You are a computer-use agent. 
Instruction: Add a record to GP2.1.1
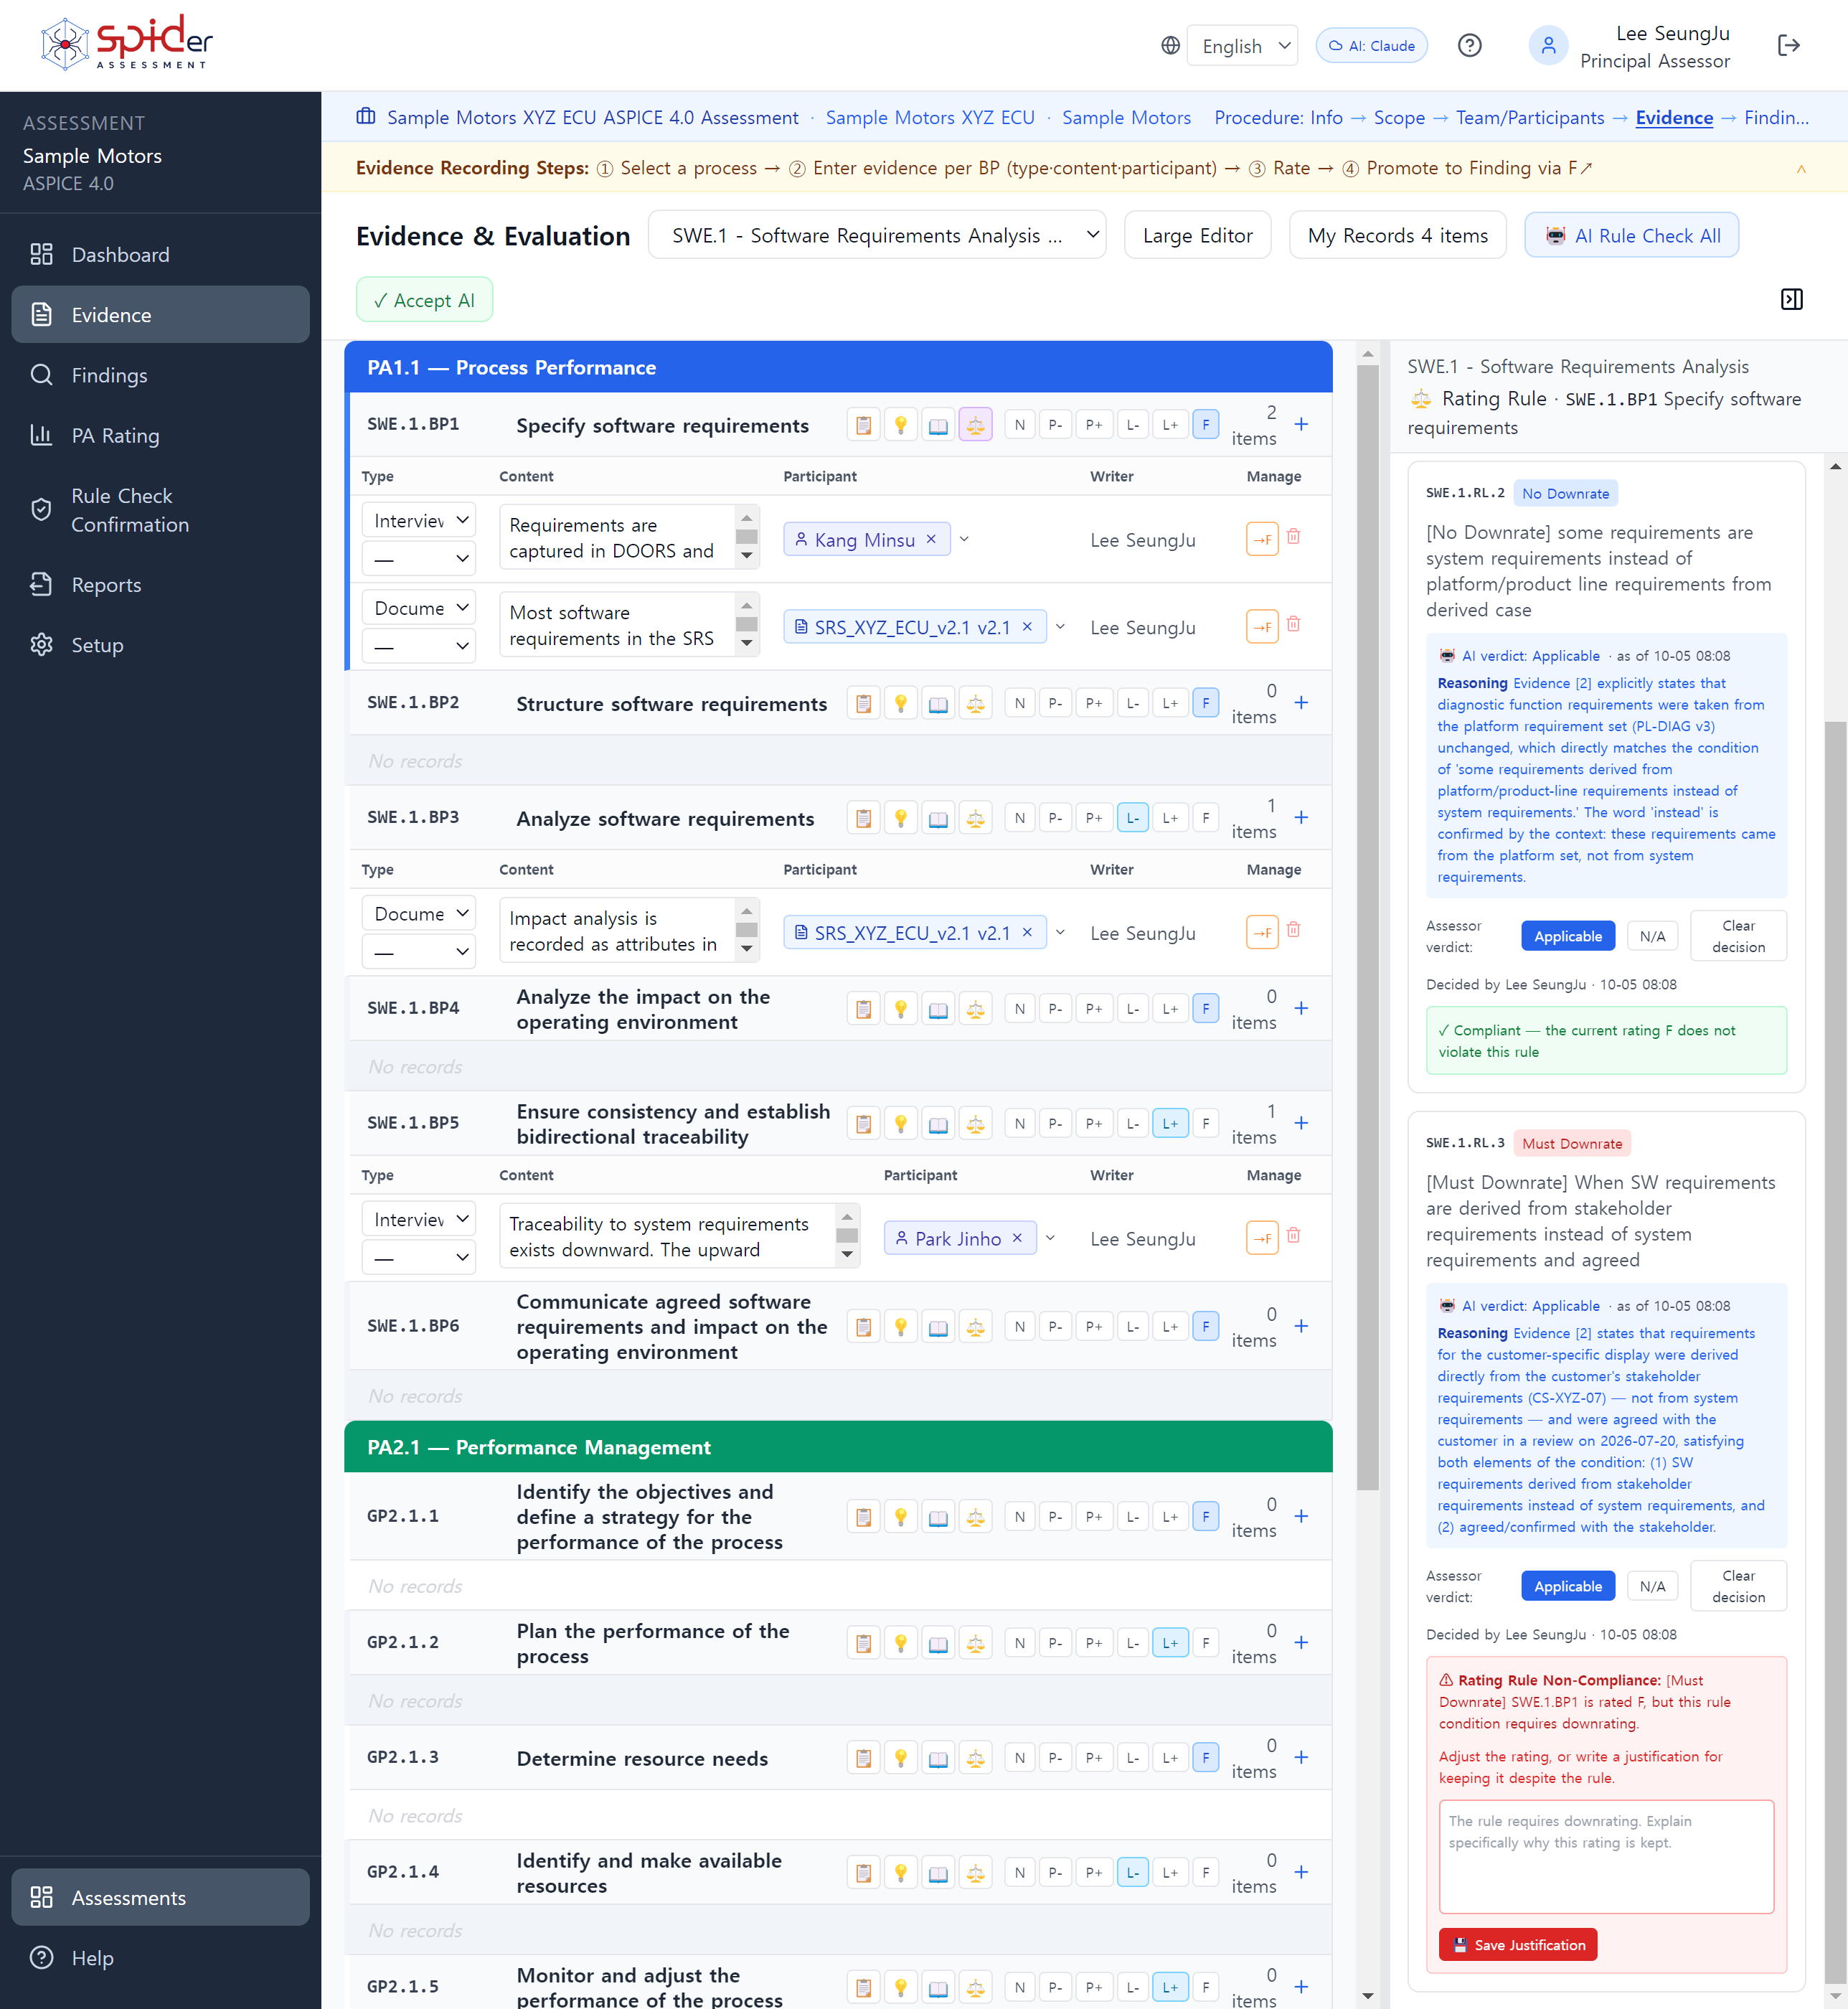[1301, 1516]
